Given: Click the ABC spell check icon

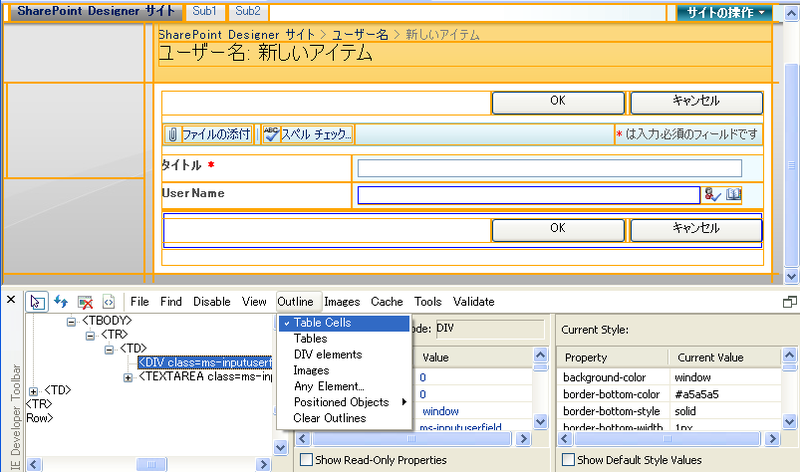Looking at the screenshot, I should point(271,135).
